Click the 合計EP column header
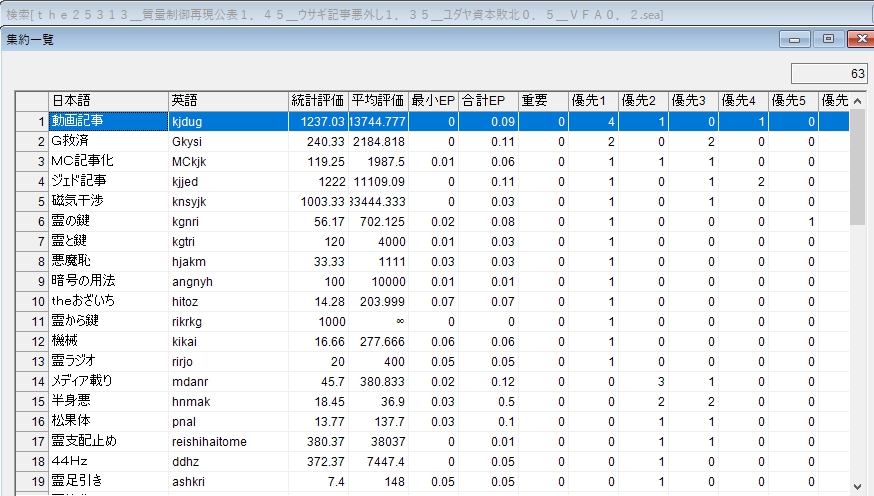Image resolution: width=874 pixels, height=496 pixels. (488, 100)
